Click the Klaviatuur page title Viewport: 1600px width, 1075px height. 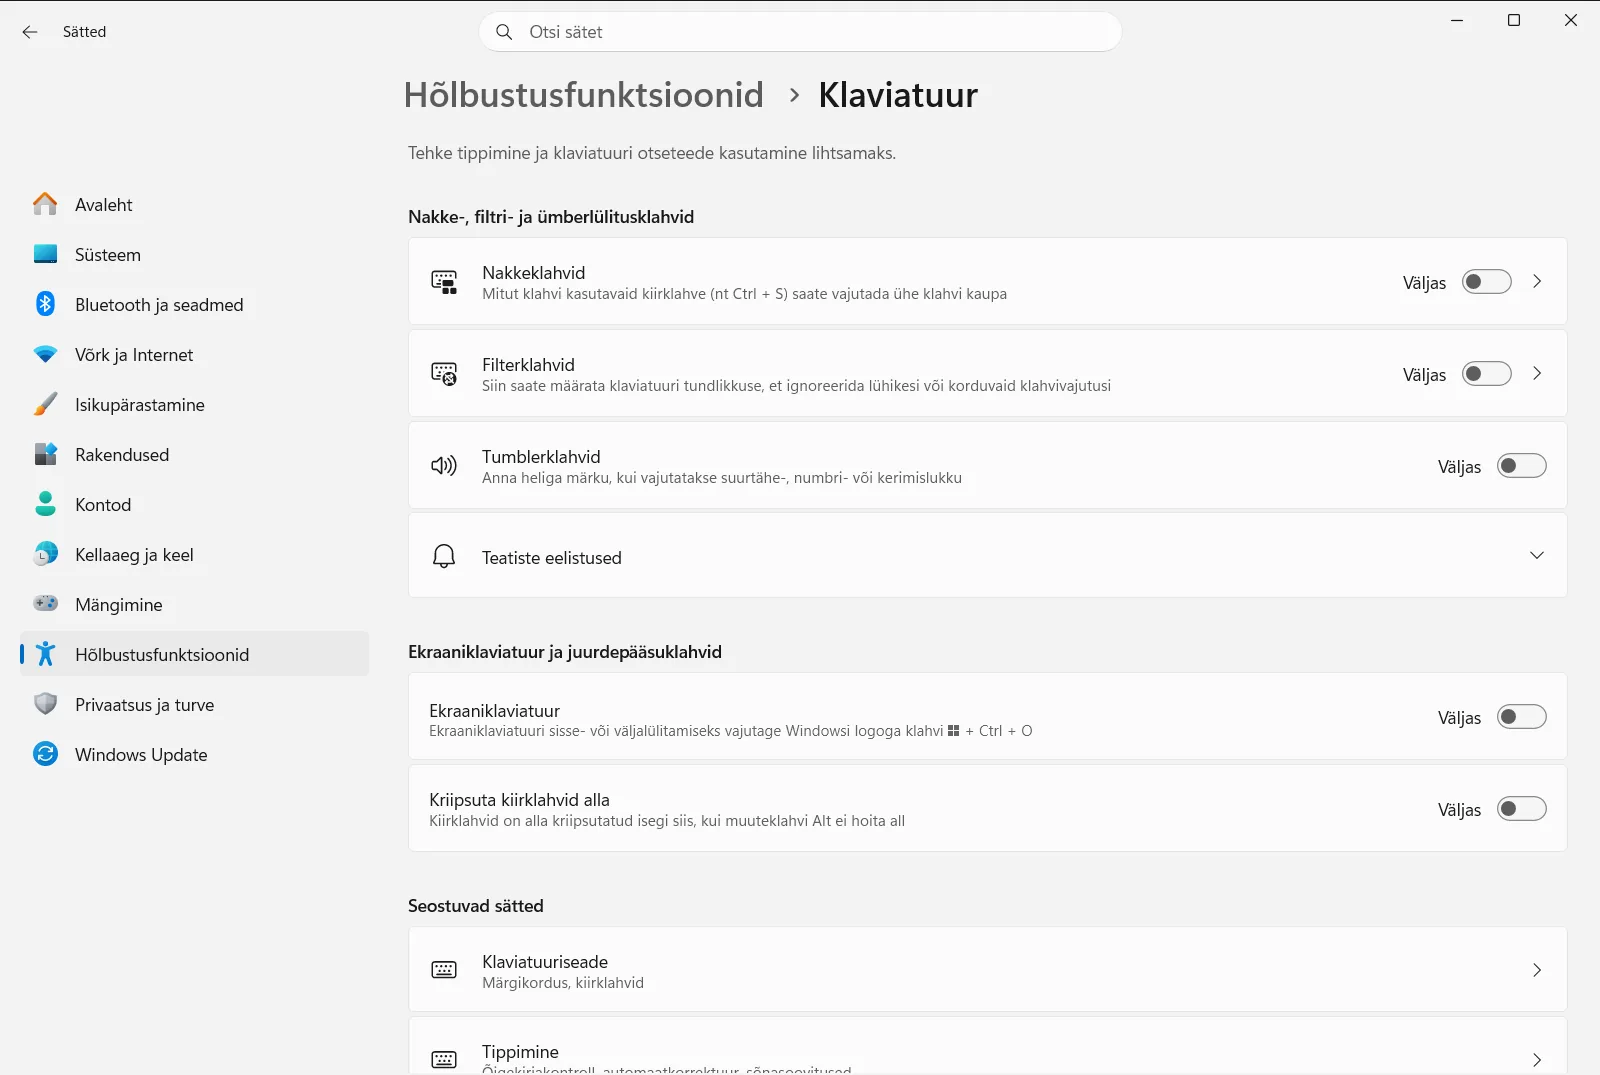898,95
